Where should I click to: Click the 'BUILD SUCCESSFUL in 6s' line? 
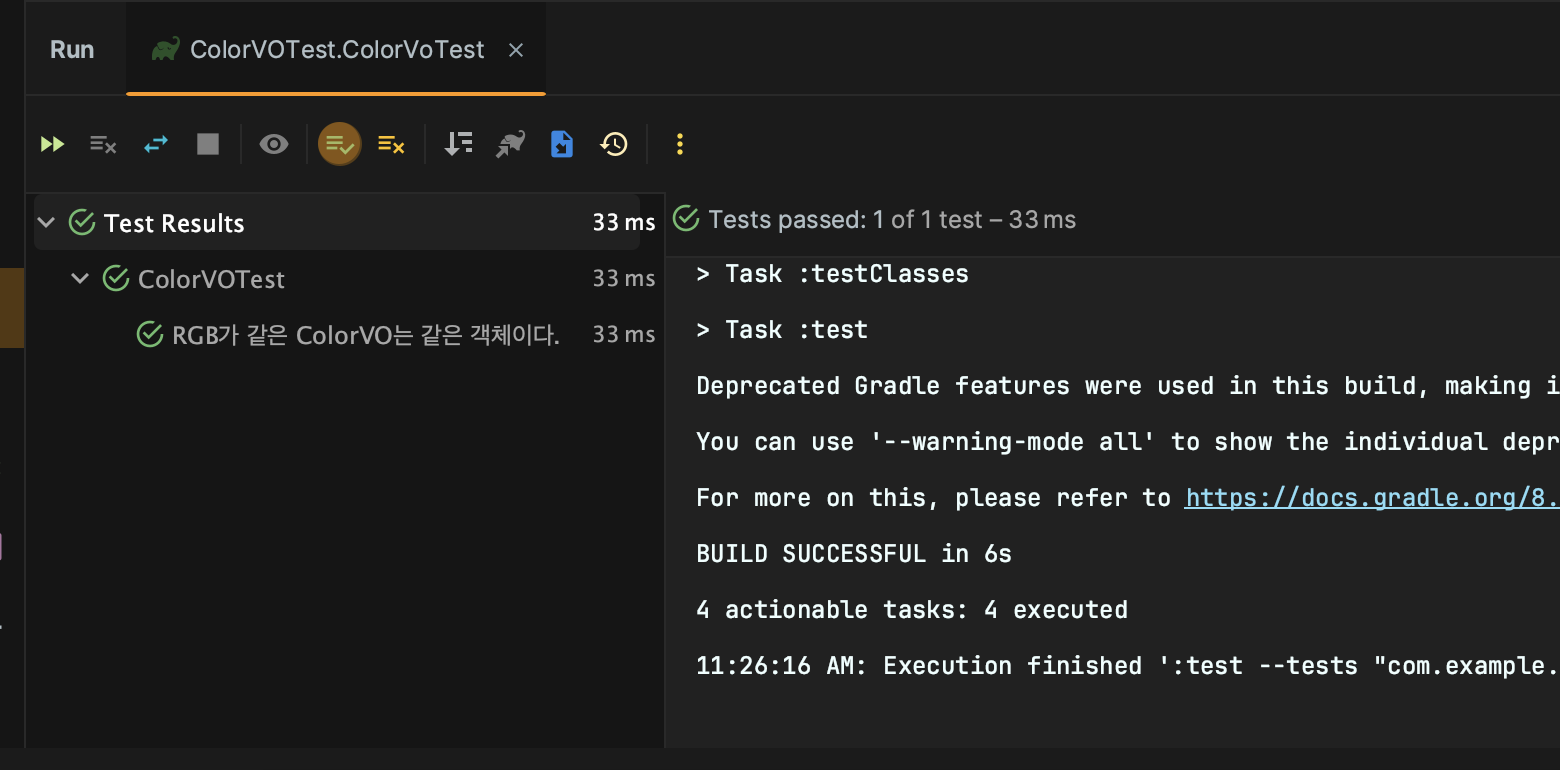point(854,554)
